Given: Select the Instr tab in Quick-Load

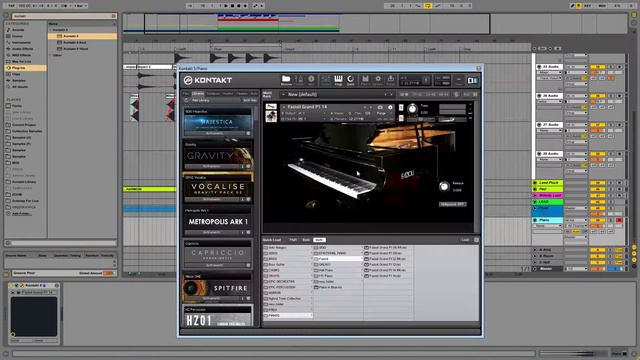Looking at the screenshot, I should pos(319,240).
